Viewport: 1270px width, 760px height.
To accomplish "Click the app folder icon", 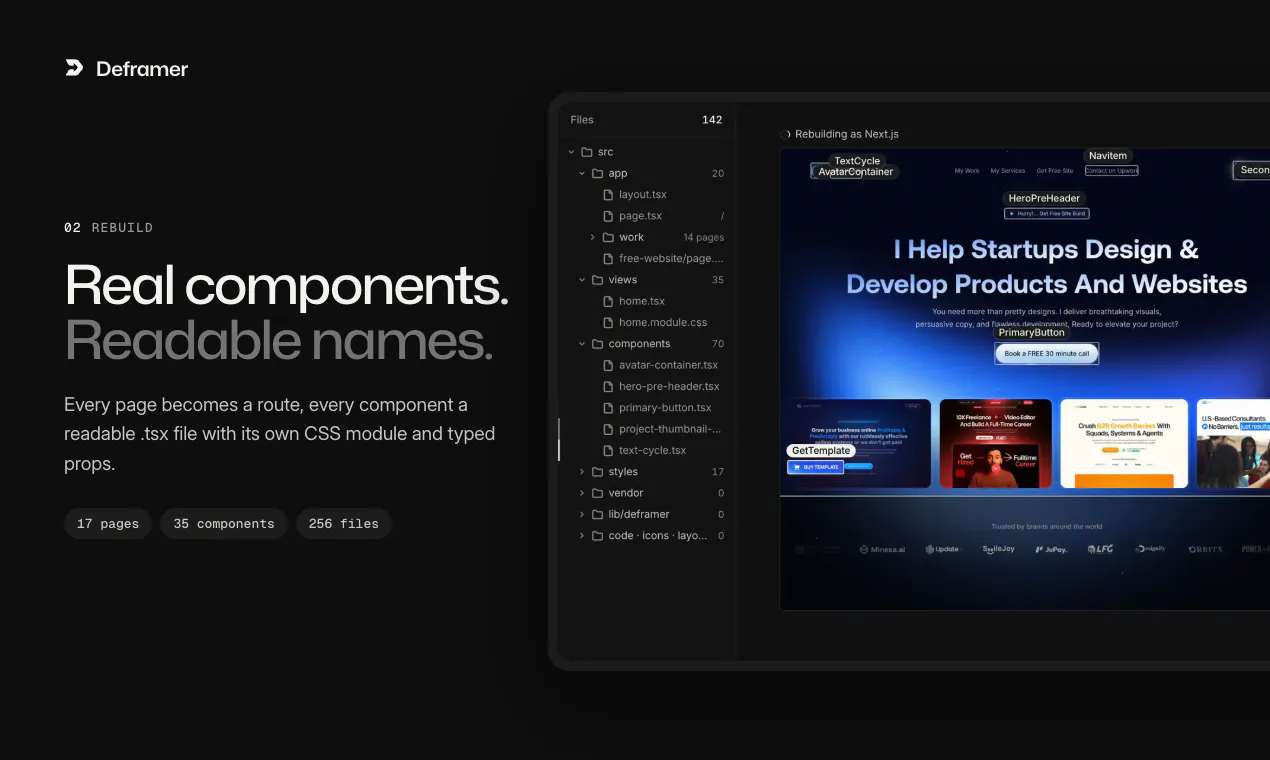I will pos(597,173).
